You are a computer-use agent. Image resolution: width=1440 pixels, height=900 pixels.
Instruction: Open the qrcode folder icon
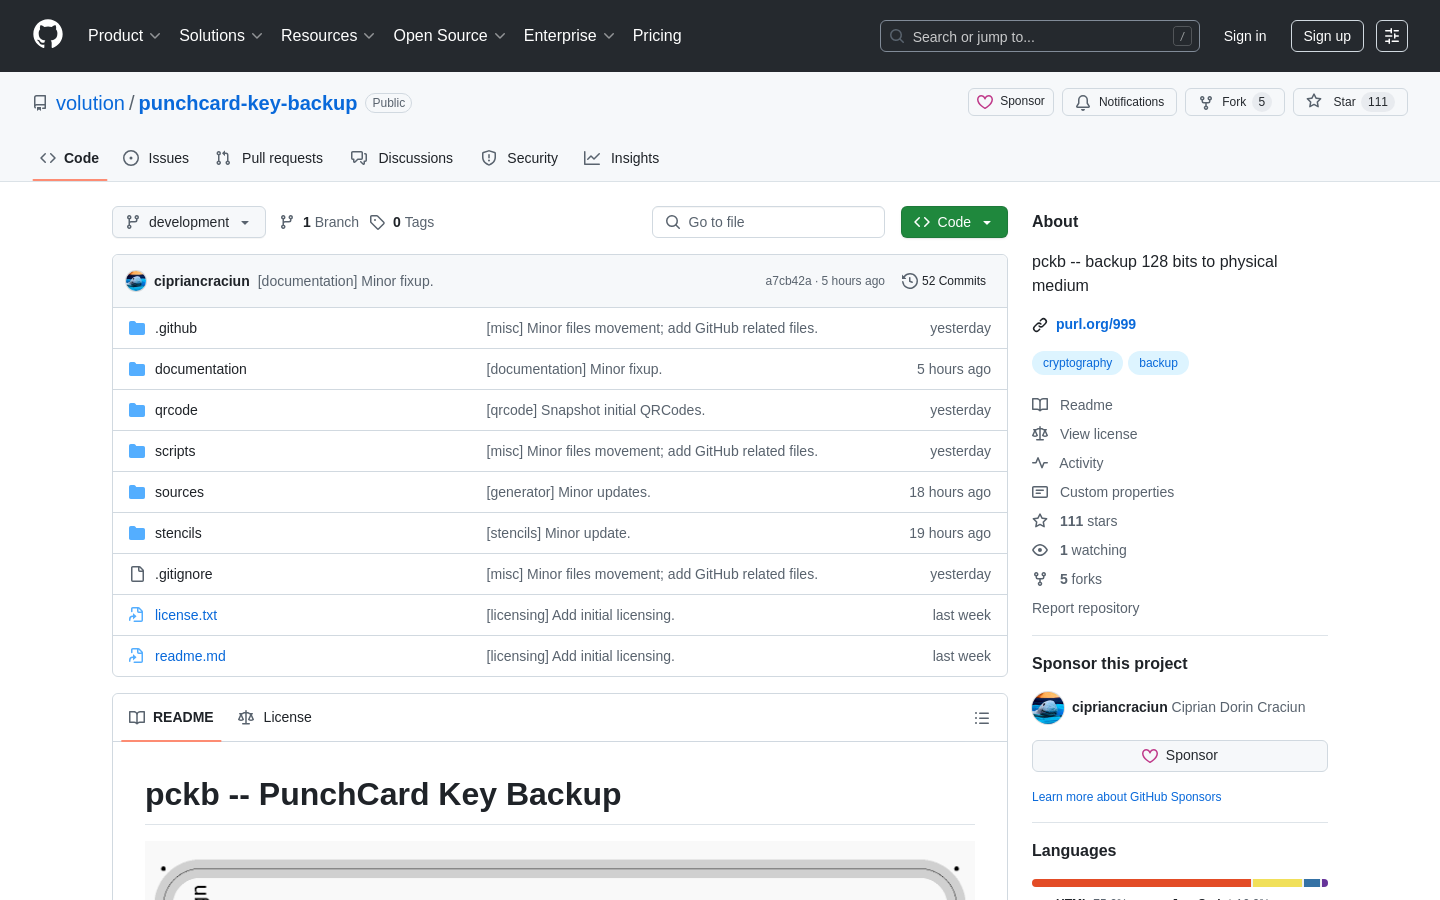click(x=137, y=410)
